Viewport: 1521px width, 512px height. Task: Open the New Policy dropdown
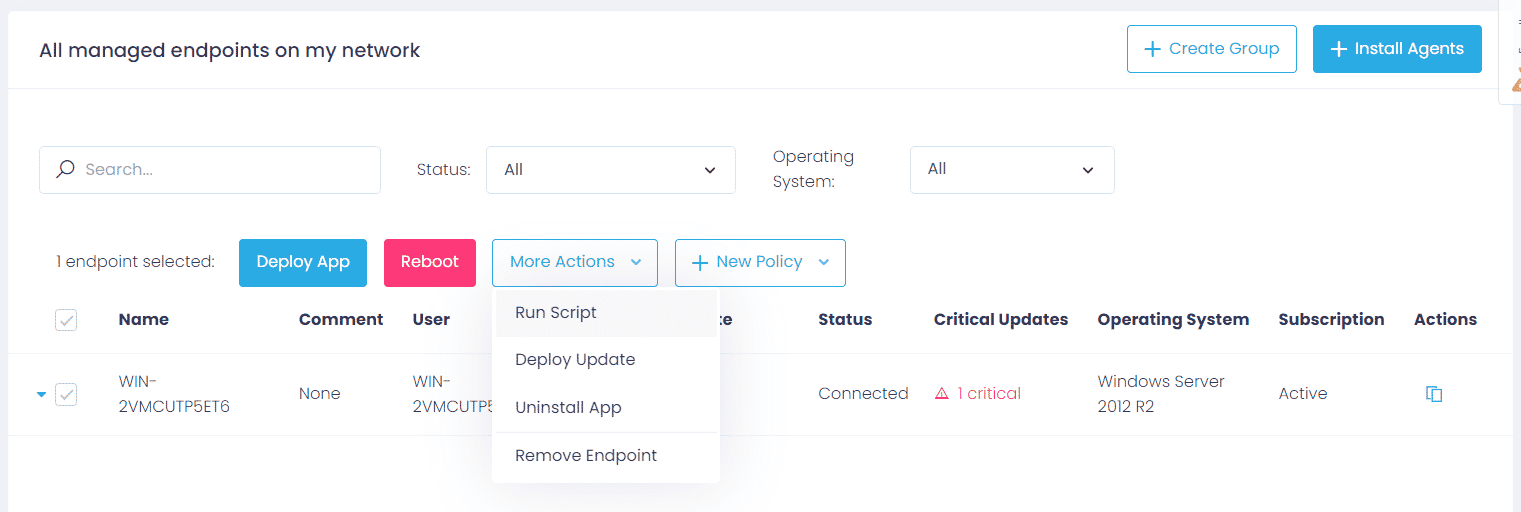tap(760, 262)
